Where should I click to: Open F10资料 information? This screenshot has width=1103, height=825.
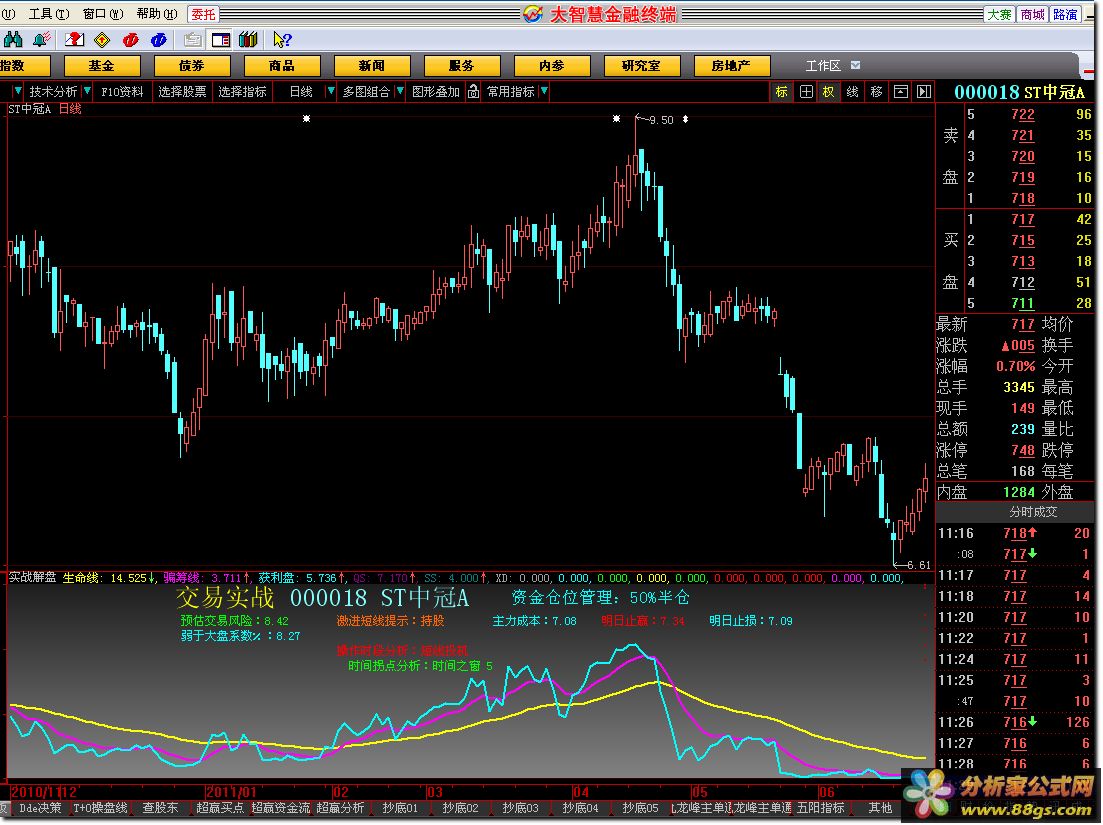pyautogui.click(x=122, y=91)
